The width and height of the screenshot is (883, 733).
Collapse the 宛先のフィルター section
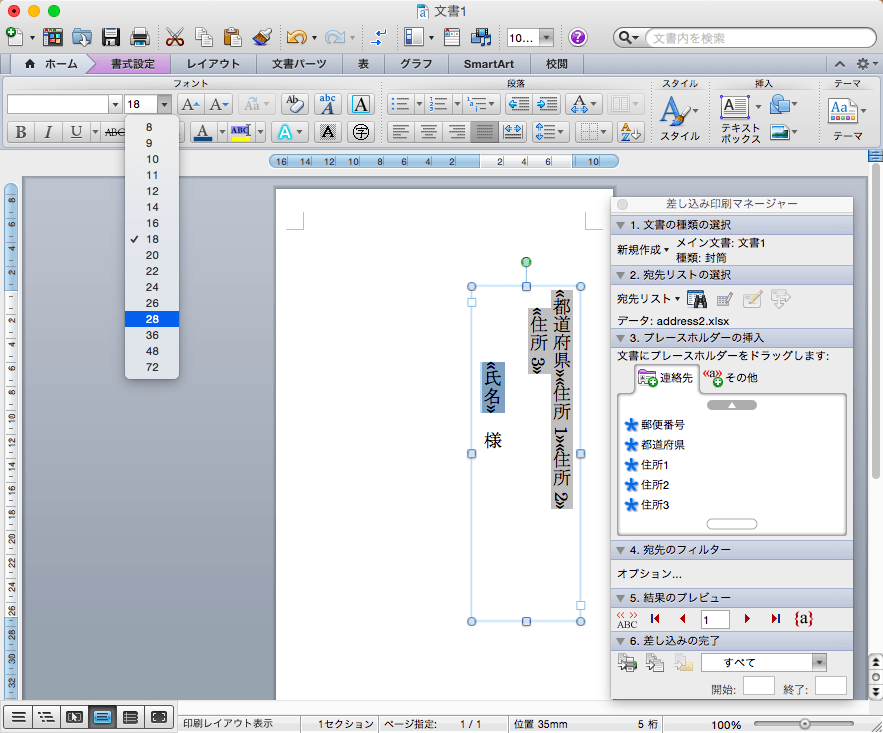coord(621,551)
